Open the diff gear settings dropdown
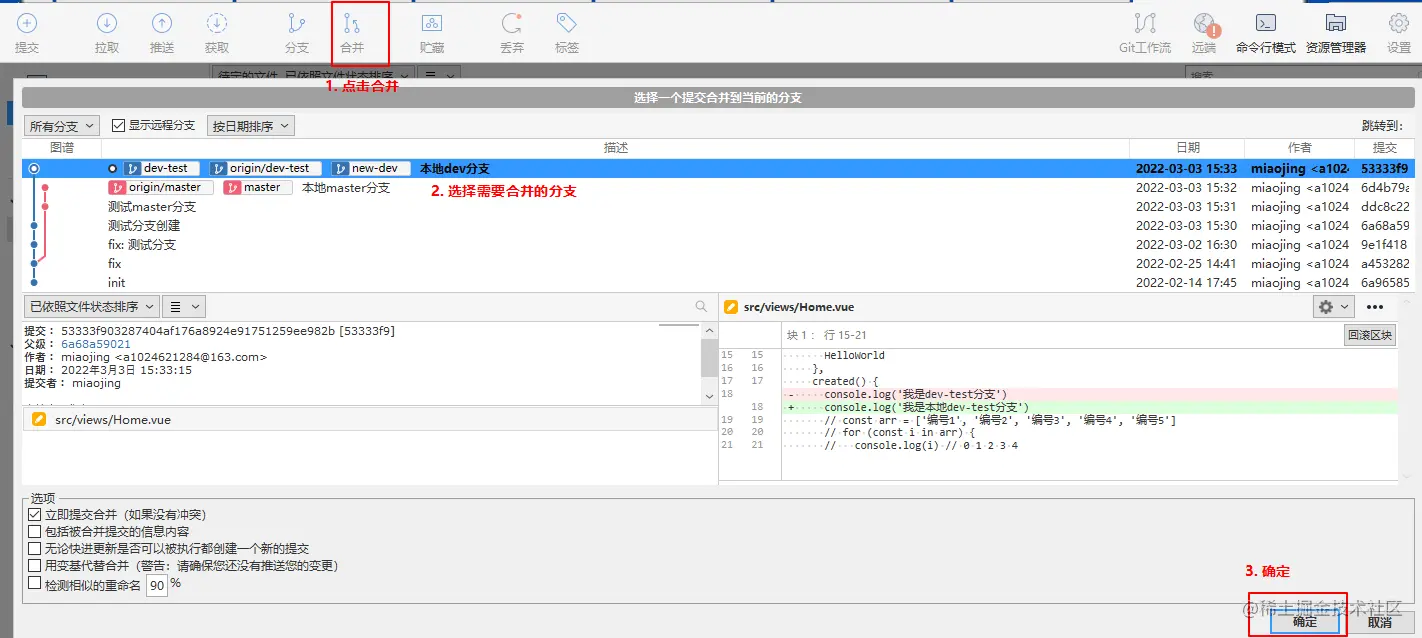This screenshot has height=638, width=1422. 1334,307
